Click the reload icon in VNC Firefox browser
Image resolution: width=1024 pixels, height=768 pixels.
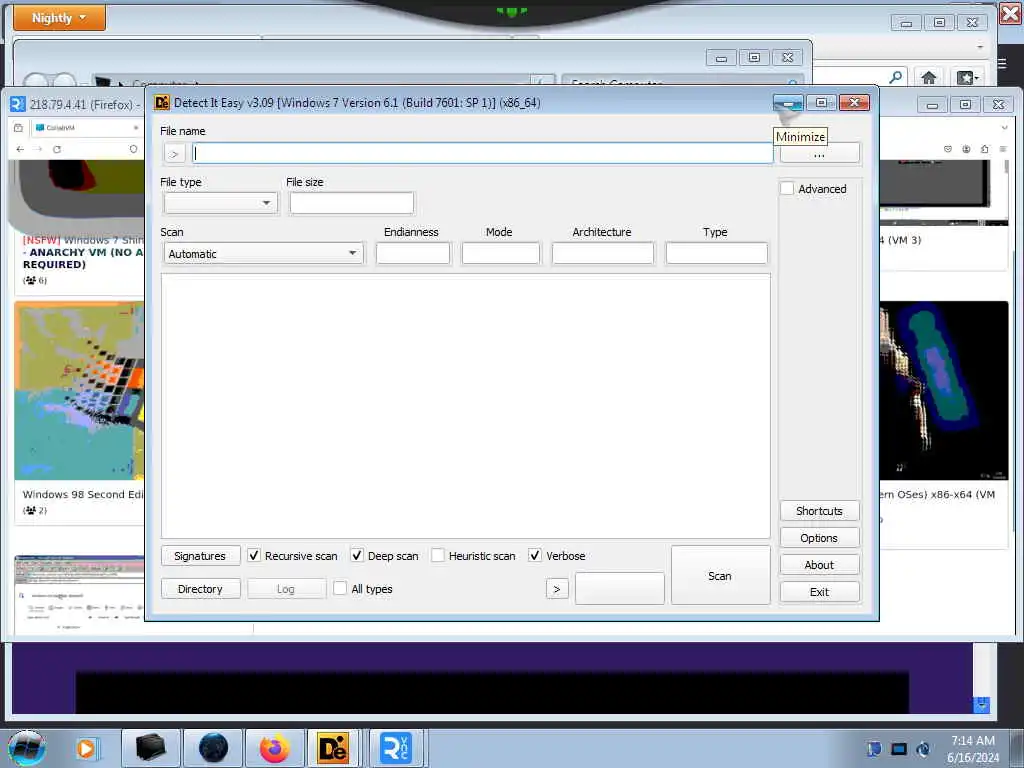57,150
